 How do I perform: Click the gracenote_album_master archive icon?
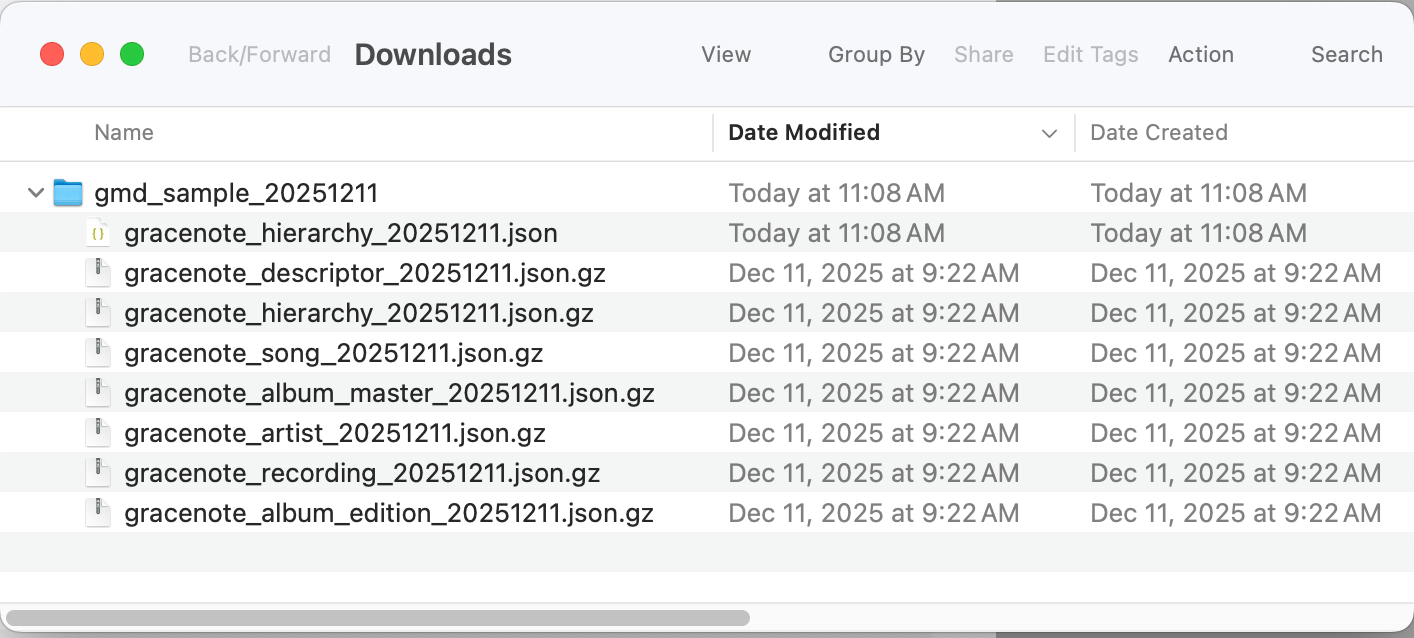click(98, 393)
